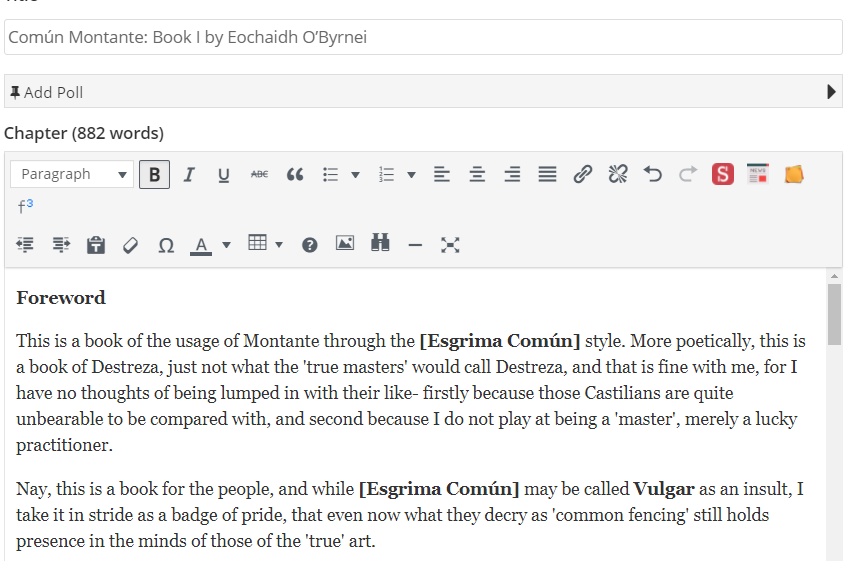Toggle bold formatting in the editor
This screenshot has height=561, width=848.
tap(154, 174)
